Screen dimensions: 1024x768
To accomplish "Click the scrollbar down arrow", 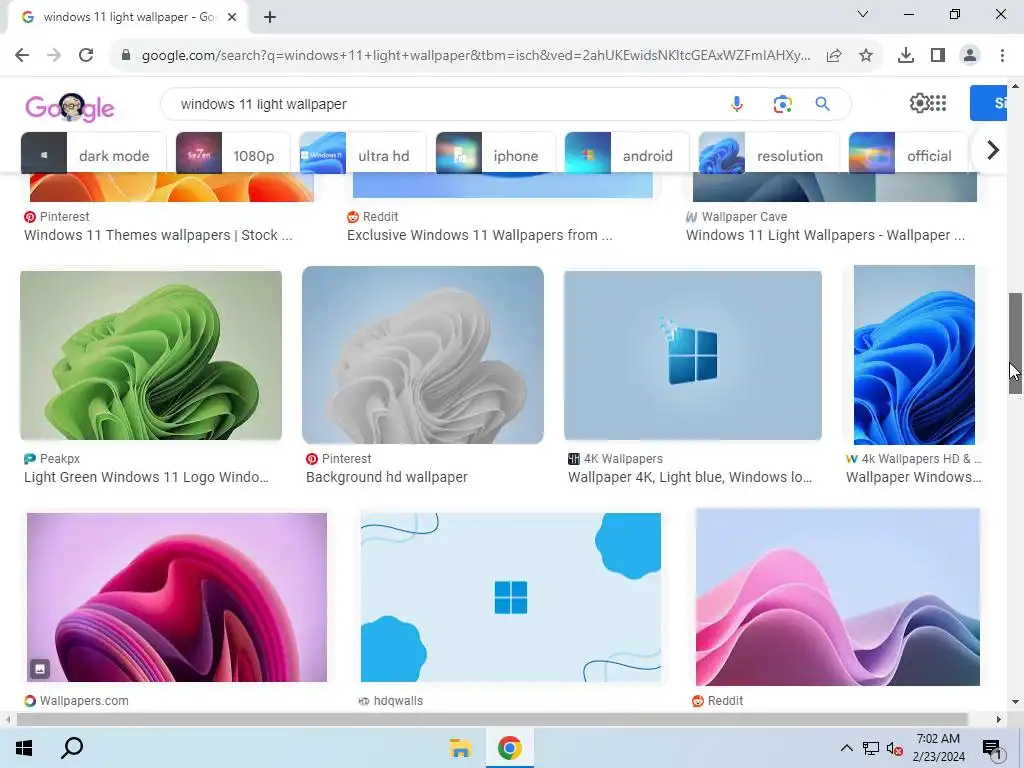I will coord(1016,703).
